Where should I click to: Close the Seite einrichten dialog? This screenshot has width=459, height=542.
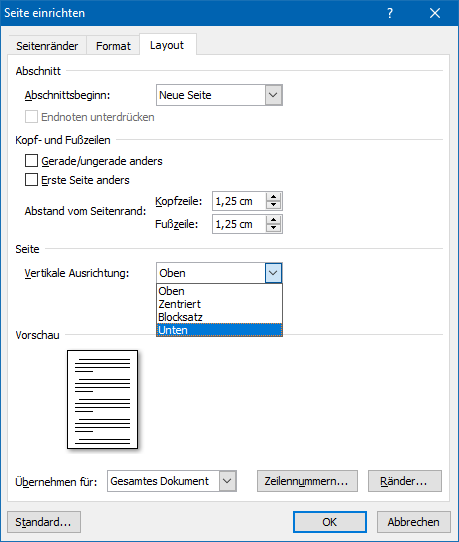435,13
